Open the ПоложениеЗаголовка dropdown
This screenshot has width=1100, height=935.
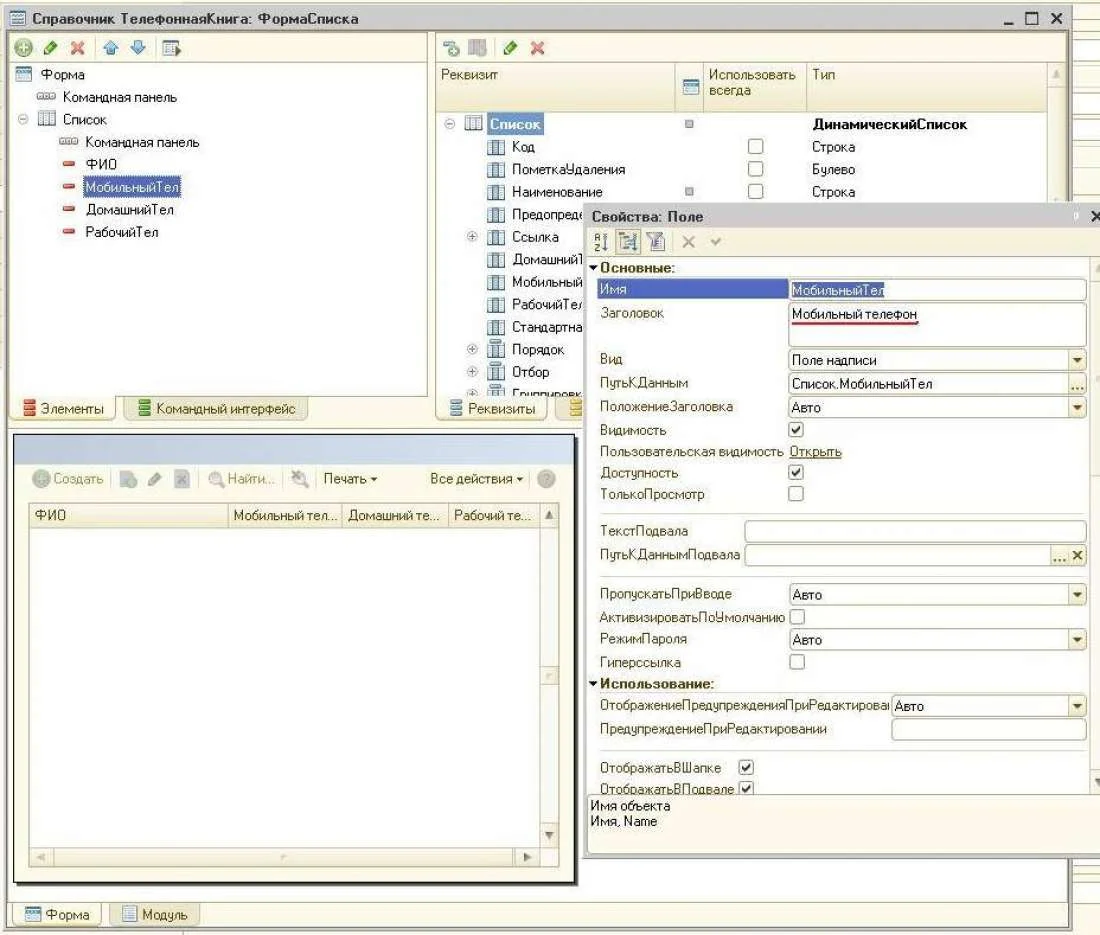click(1077, 408)
